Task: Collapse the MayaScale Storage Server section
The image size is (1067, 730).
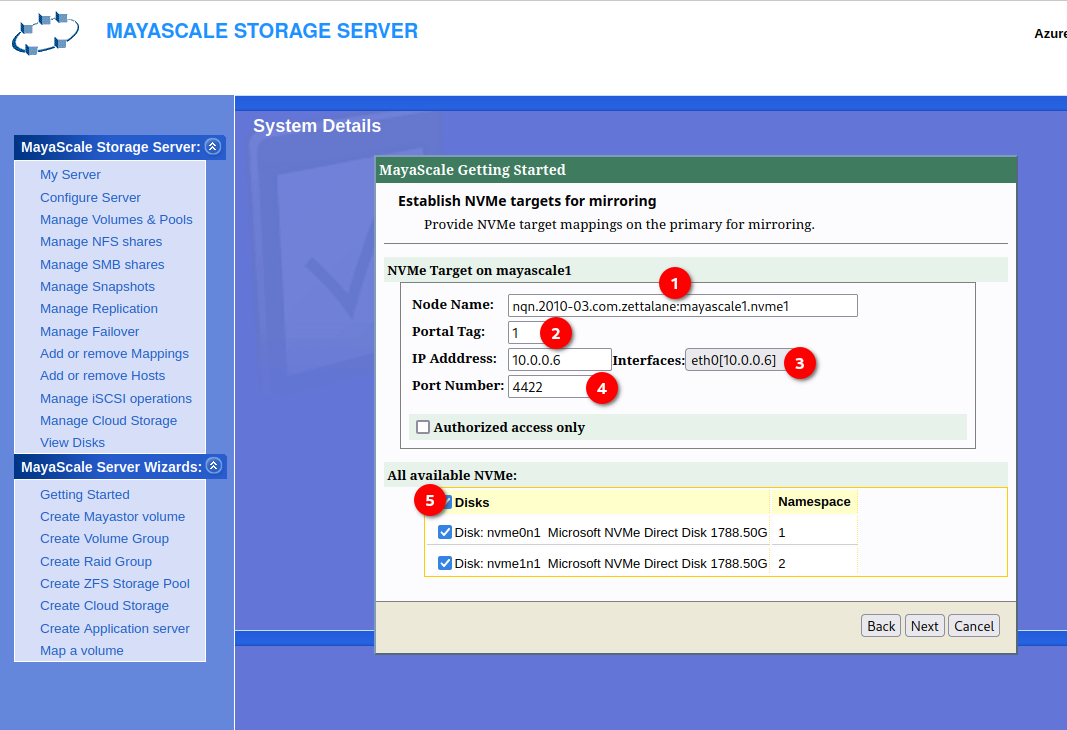Action: (212, 147)
